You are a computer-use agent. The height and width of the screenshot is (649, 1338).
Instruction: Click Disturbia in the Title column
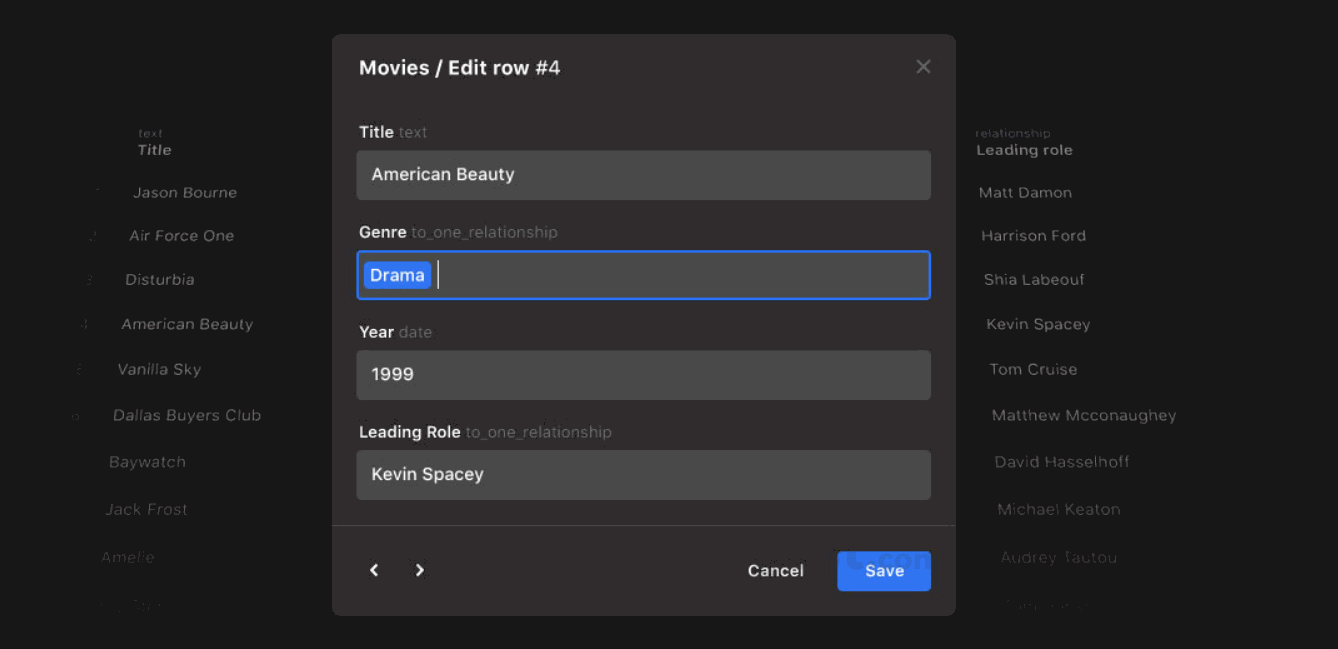160,280
